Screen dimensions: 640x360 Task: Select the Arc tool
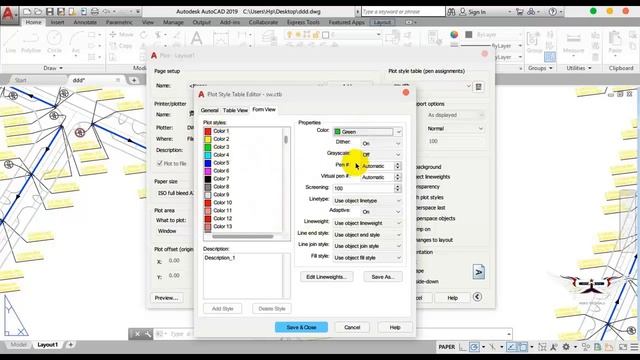tap(76, 42)
